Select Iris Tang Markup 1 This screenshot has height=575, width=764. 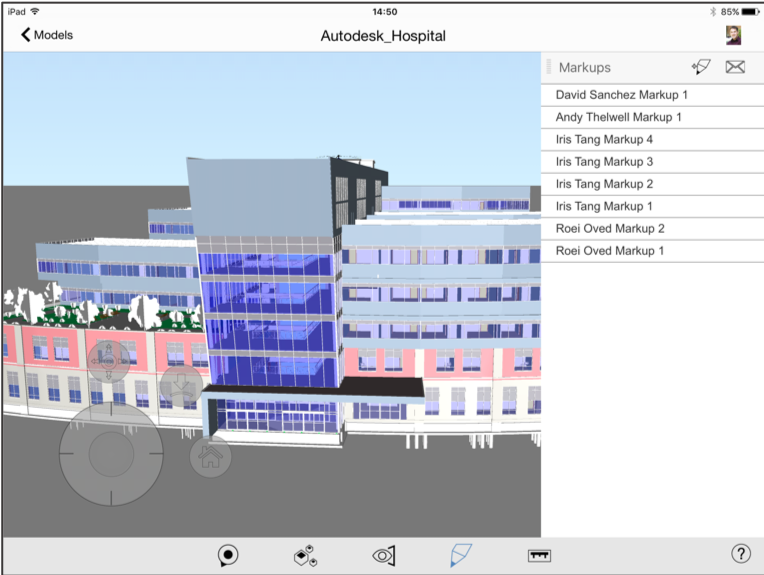tap(652, 207)
